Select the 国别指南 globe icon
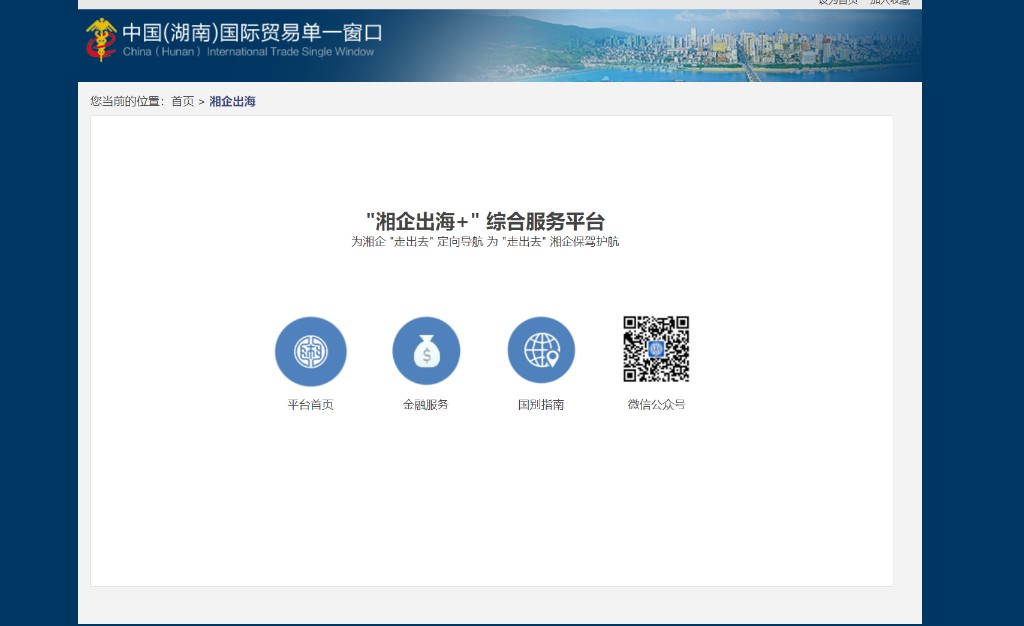1024x626 pixels. pos(541,350)
